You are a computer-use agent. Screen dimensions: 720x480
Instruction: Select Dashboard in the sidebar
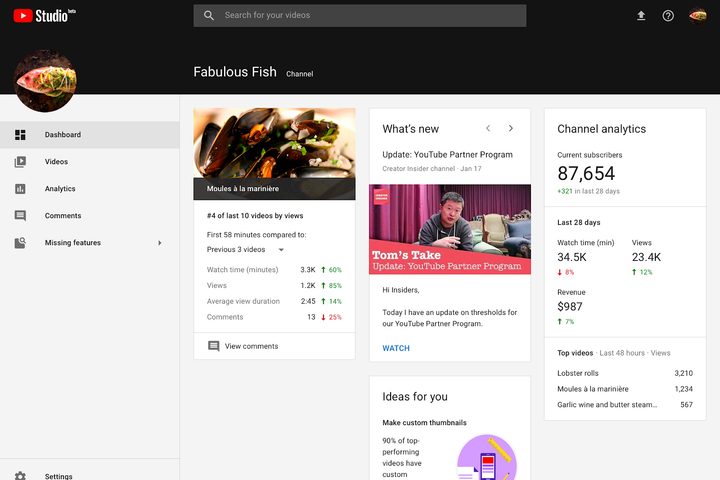click(90, 135)
